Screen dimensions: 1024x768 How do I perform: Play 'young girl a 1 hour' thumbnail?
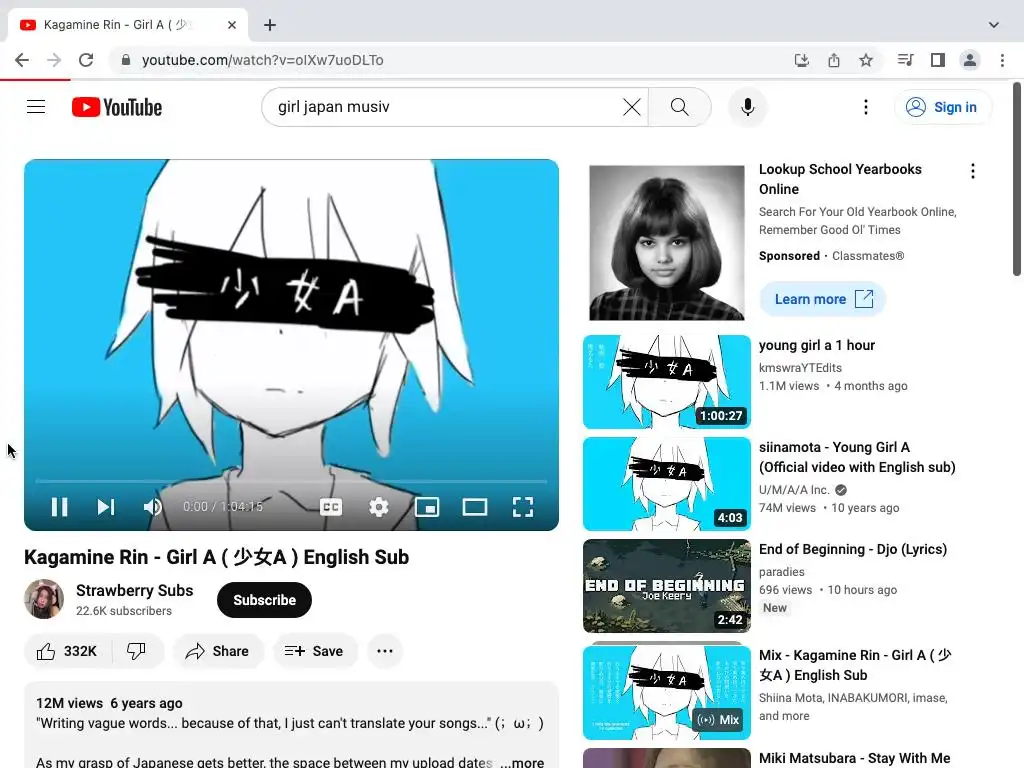[667, 382]
